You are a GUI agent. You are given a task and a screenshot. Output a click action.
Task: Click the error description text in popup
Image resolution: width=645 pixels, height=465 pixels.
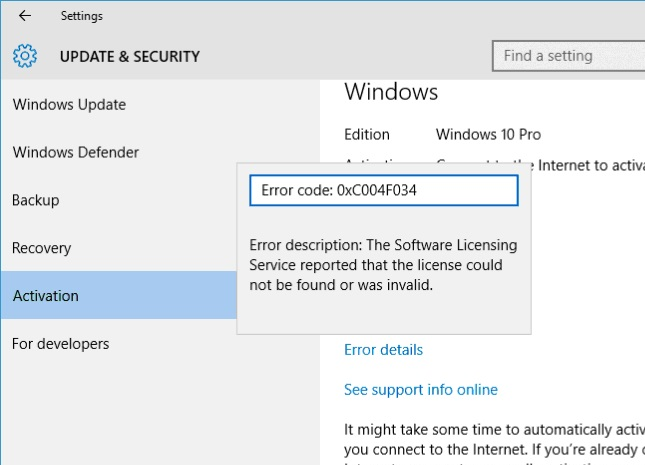point(381,266)
